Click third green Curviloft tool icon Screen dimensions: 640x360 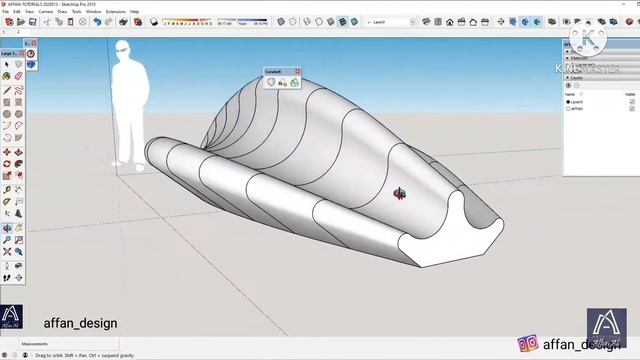(x=294, y=82)
